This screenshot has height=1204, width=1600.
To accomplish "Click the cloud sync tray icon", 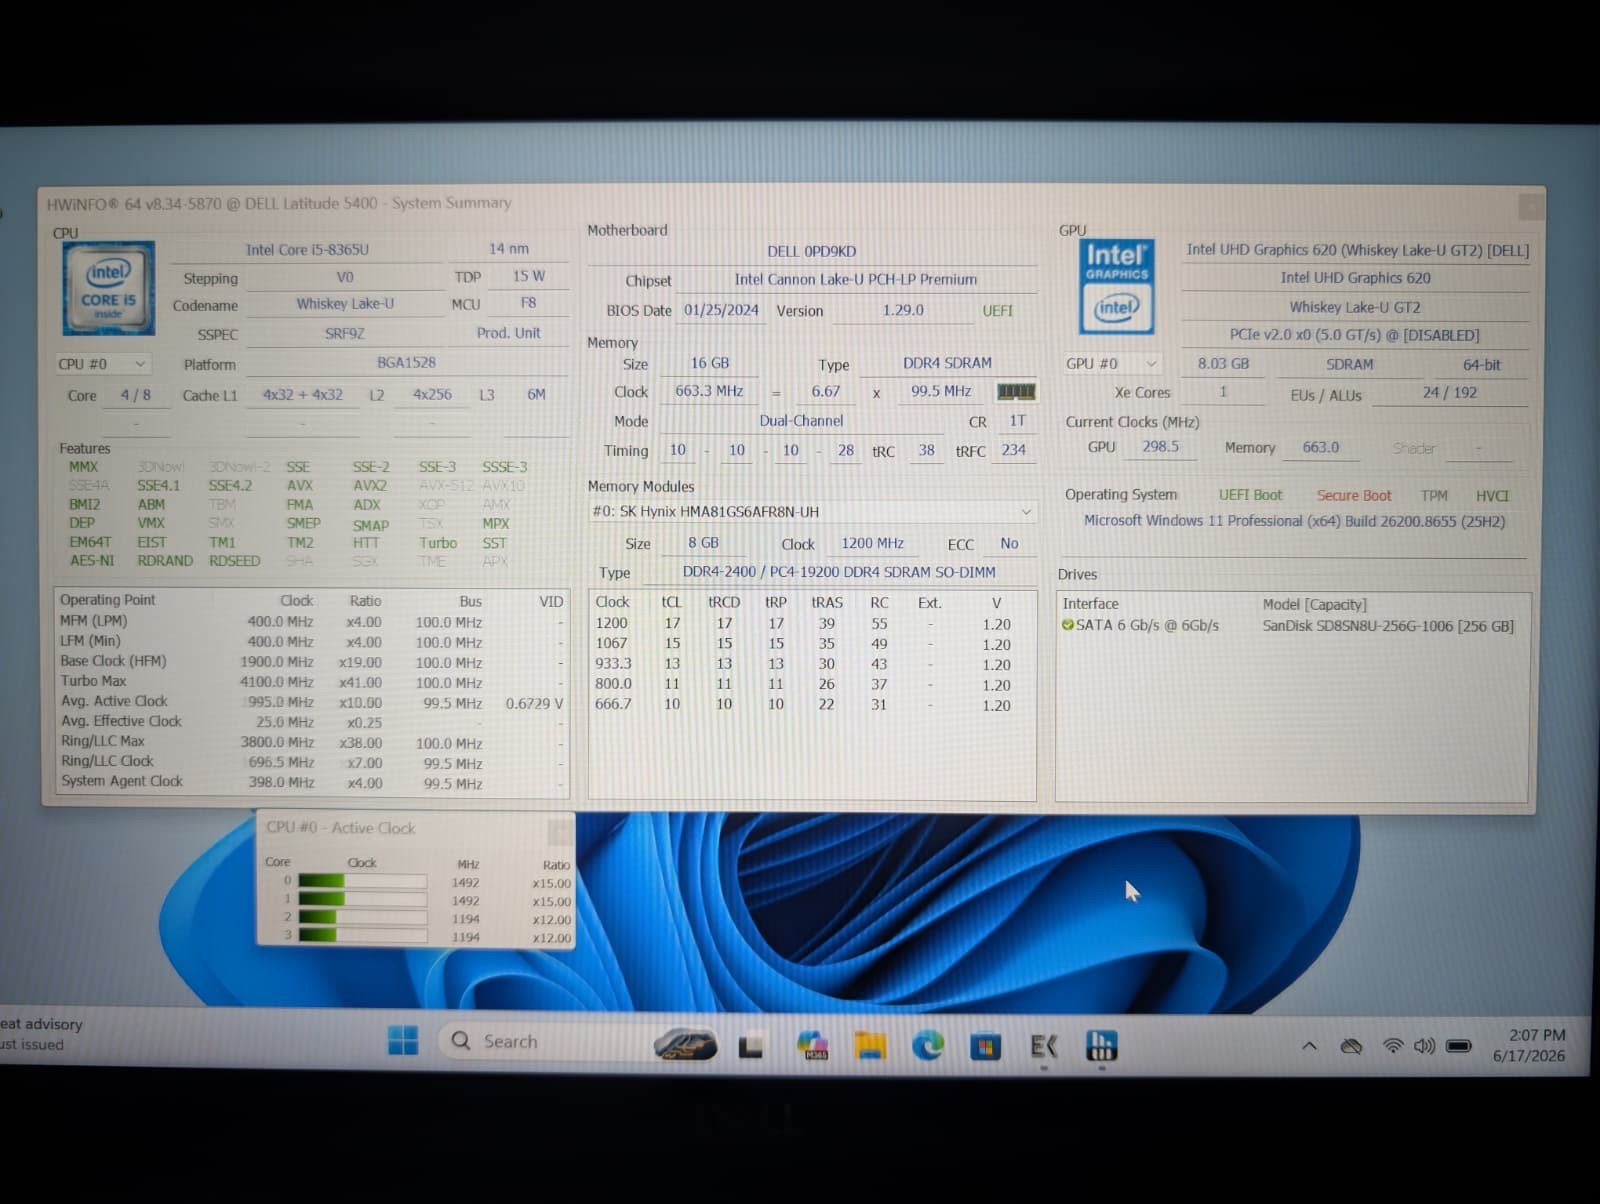I will pos(1351,1046).
